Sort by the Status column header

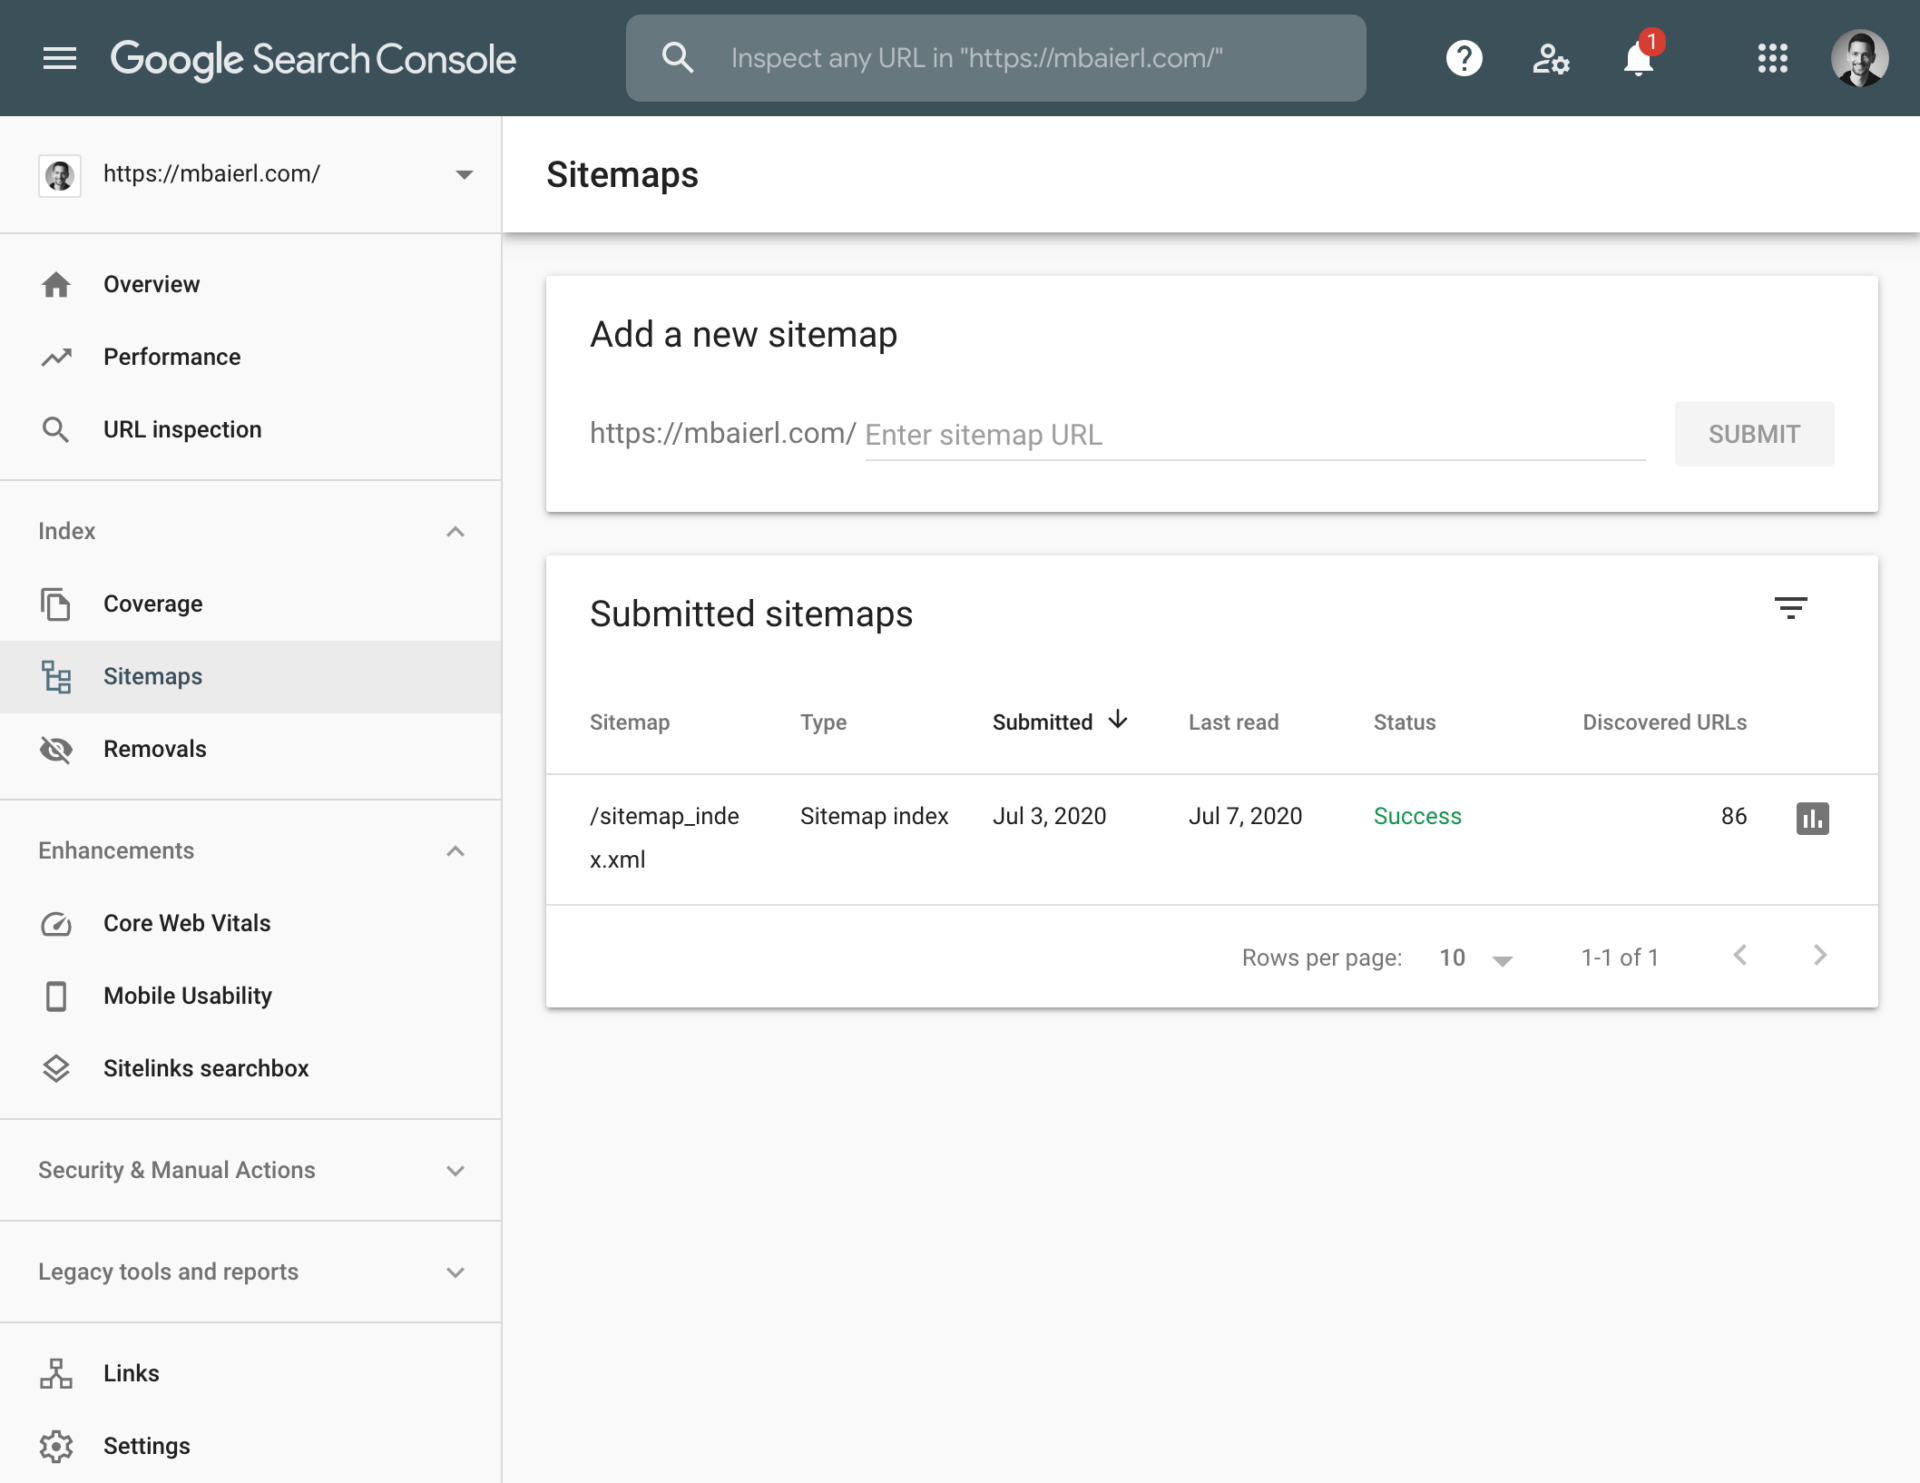pyautogui.click(x=1404, y=722)
